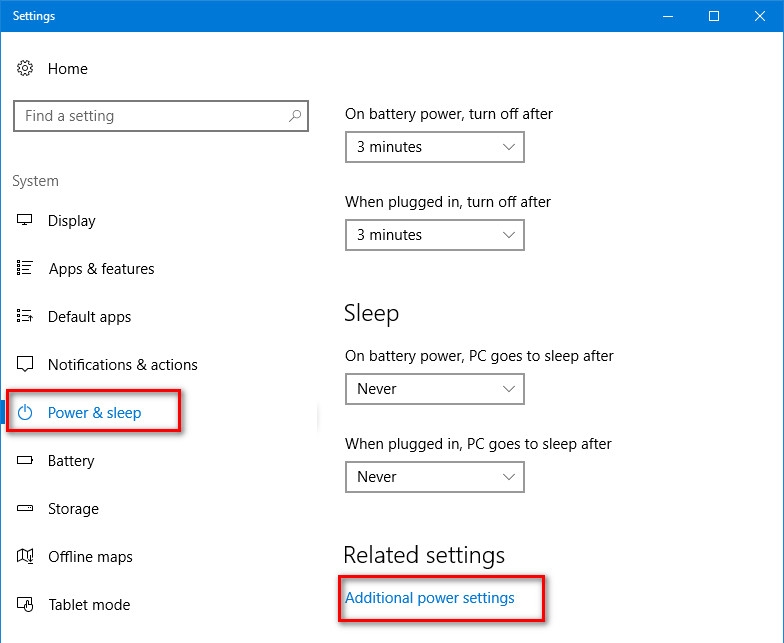Viewport: 784px width, 643px height.
Task: Click the System category label
Action: (36, 180)
